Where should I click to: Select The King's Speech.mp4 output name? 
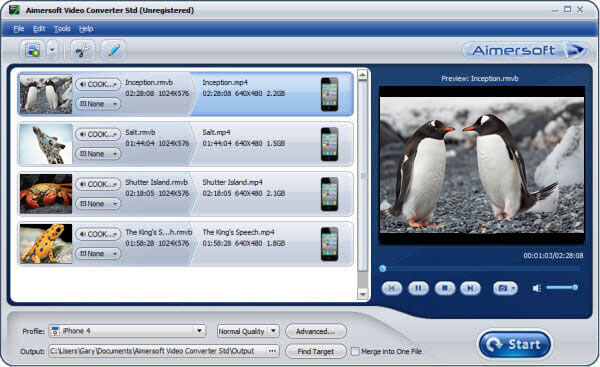238,232
